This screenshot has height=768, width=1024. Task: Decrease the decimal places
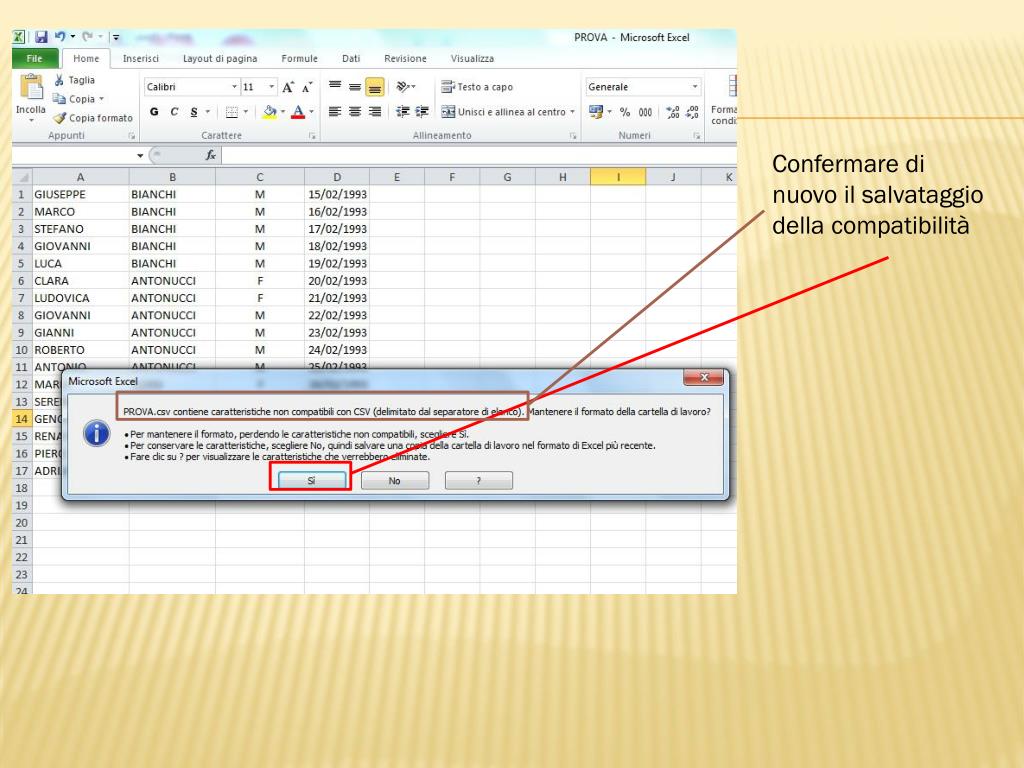point(693,112)
